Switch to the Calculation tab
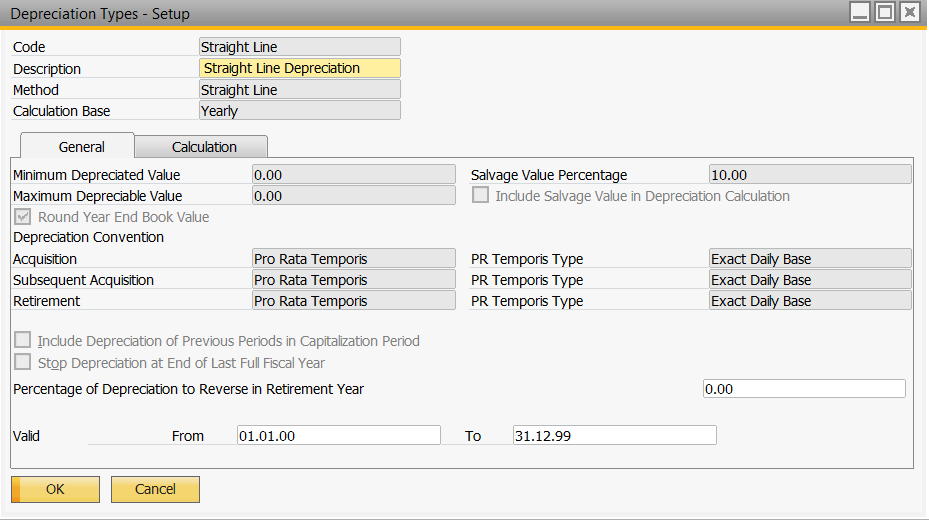 tap(204, 147)
